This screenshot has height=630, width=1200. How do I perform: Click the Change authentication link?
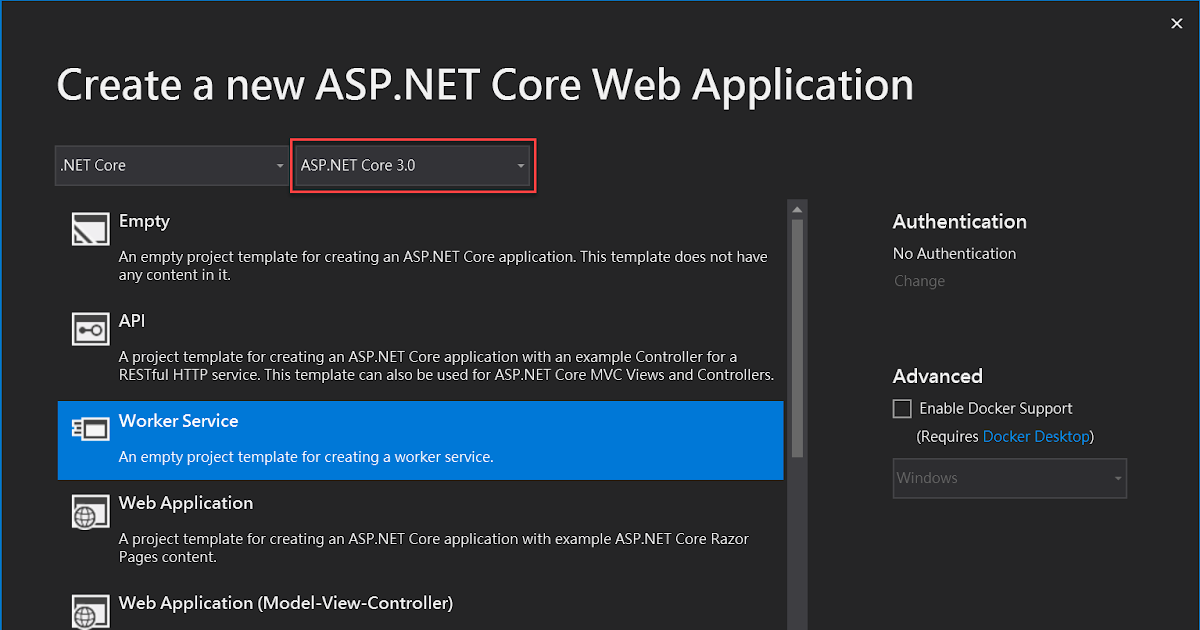(919, 281)
